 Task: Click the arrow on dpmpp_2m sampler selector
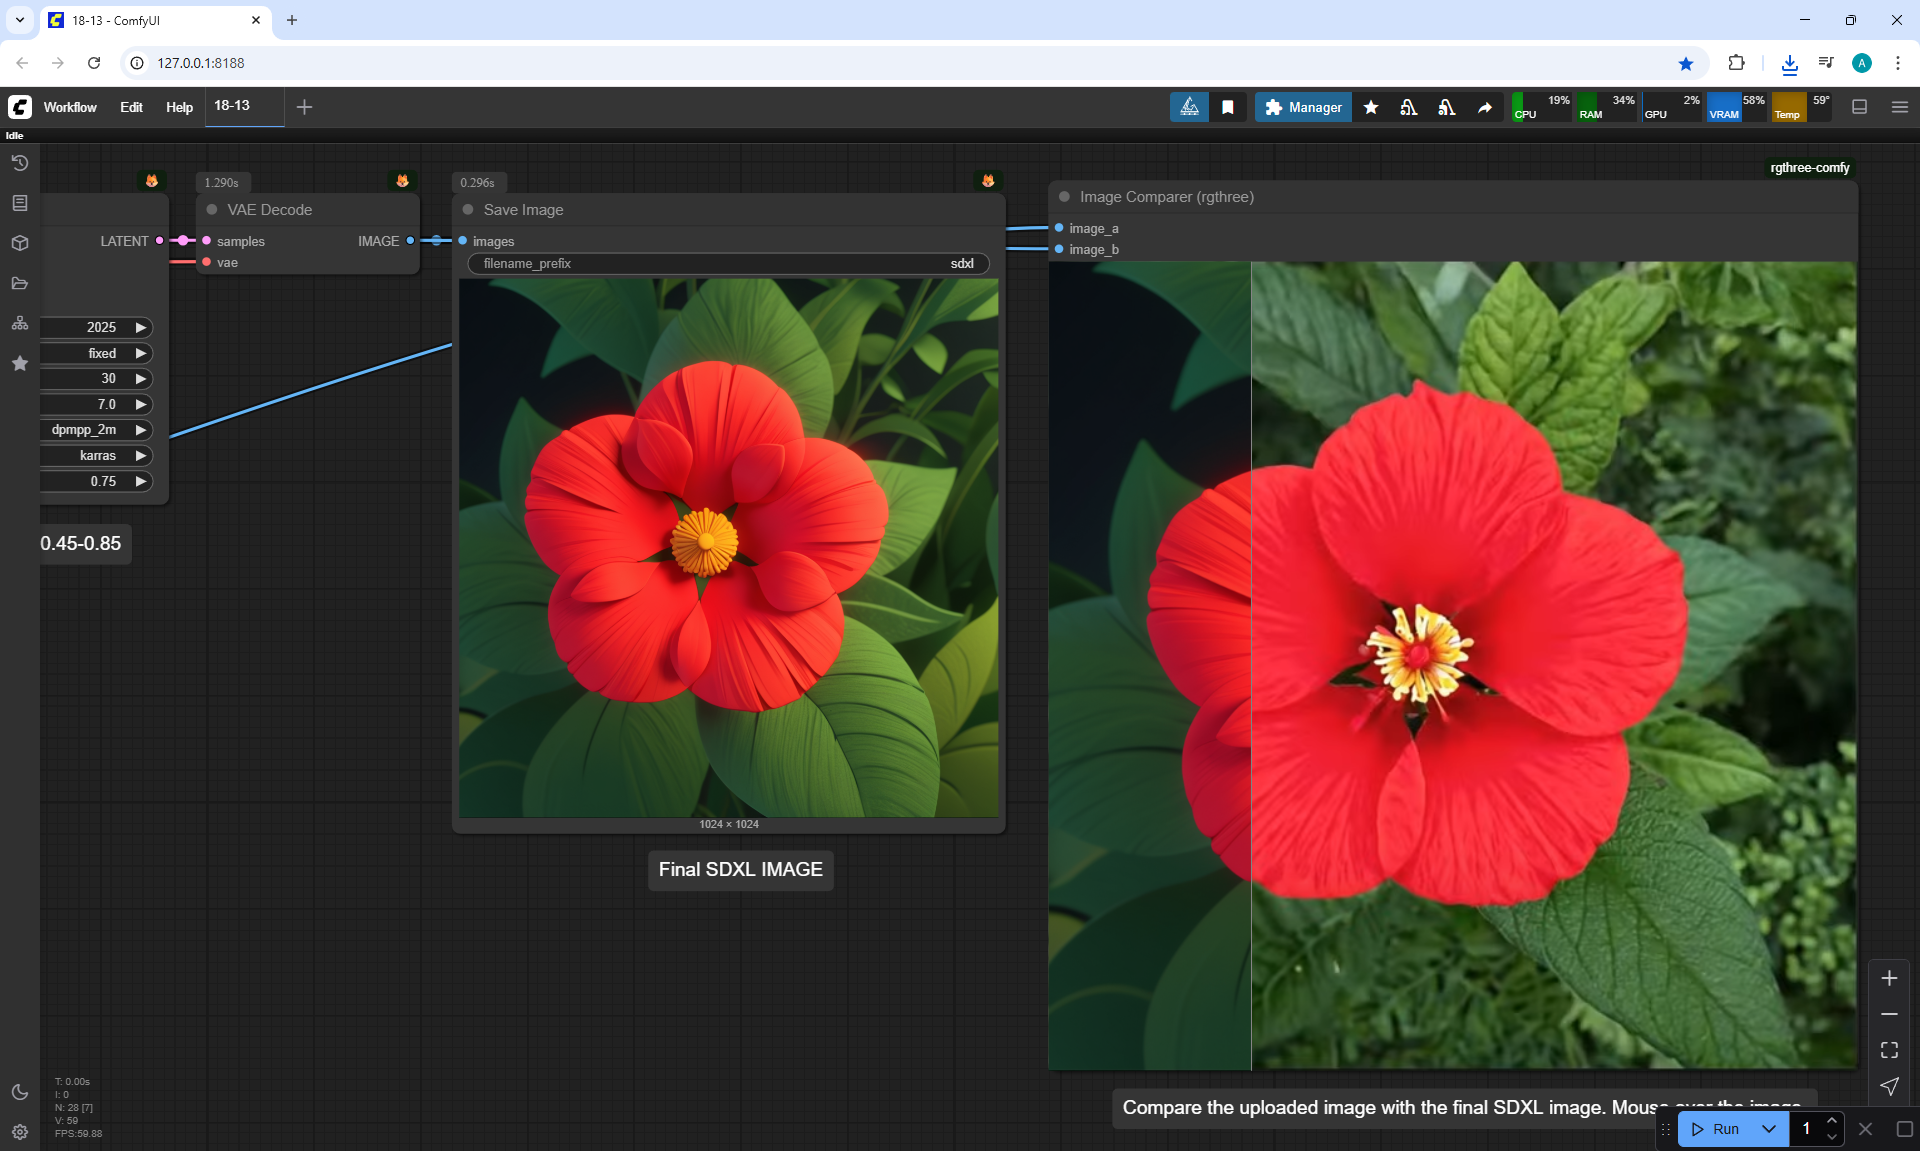pos(141,430)
